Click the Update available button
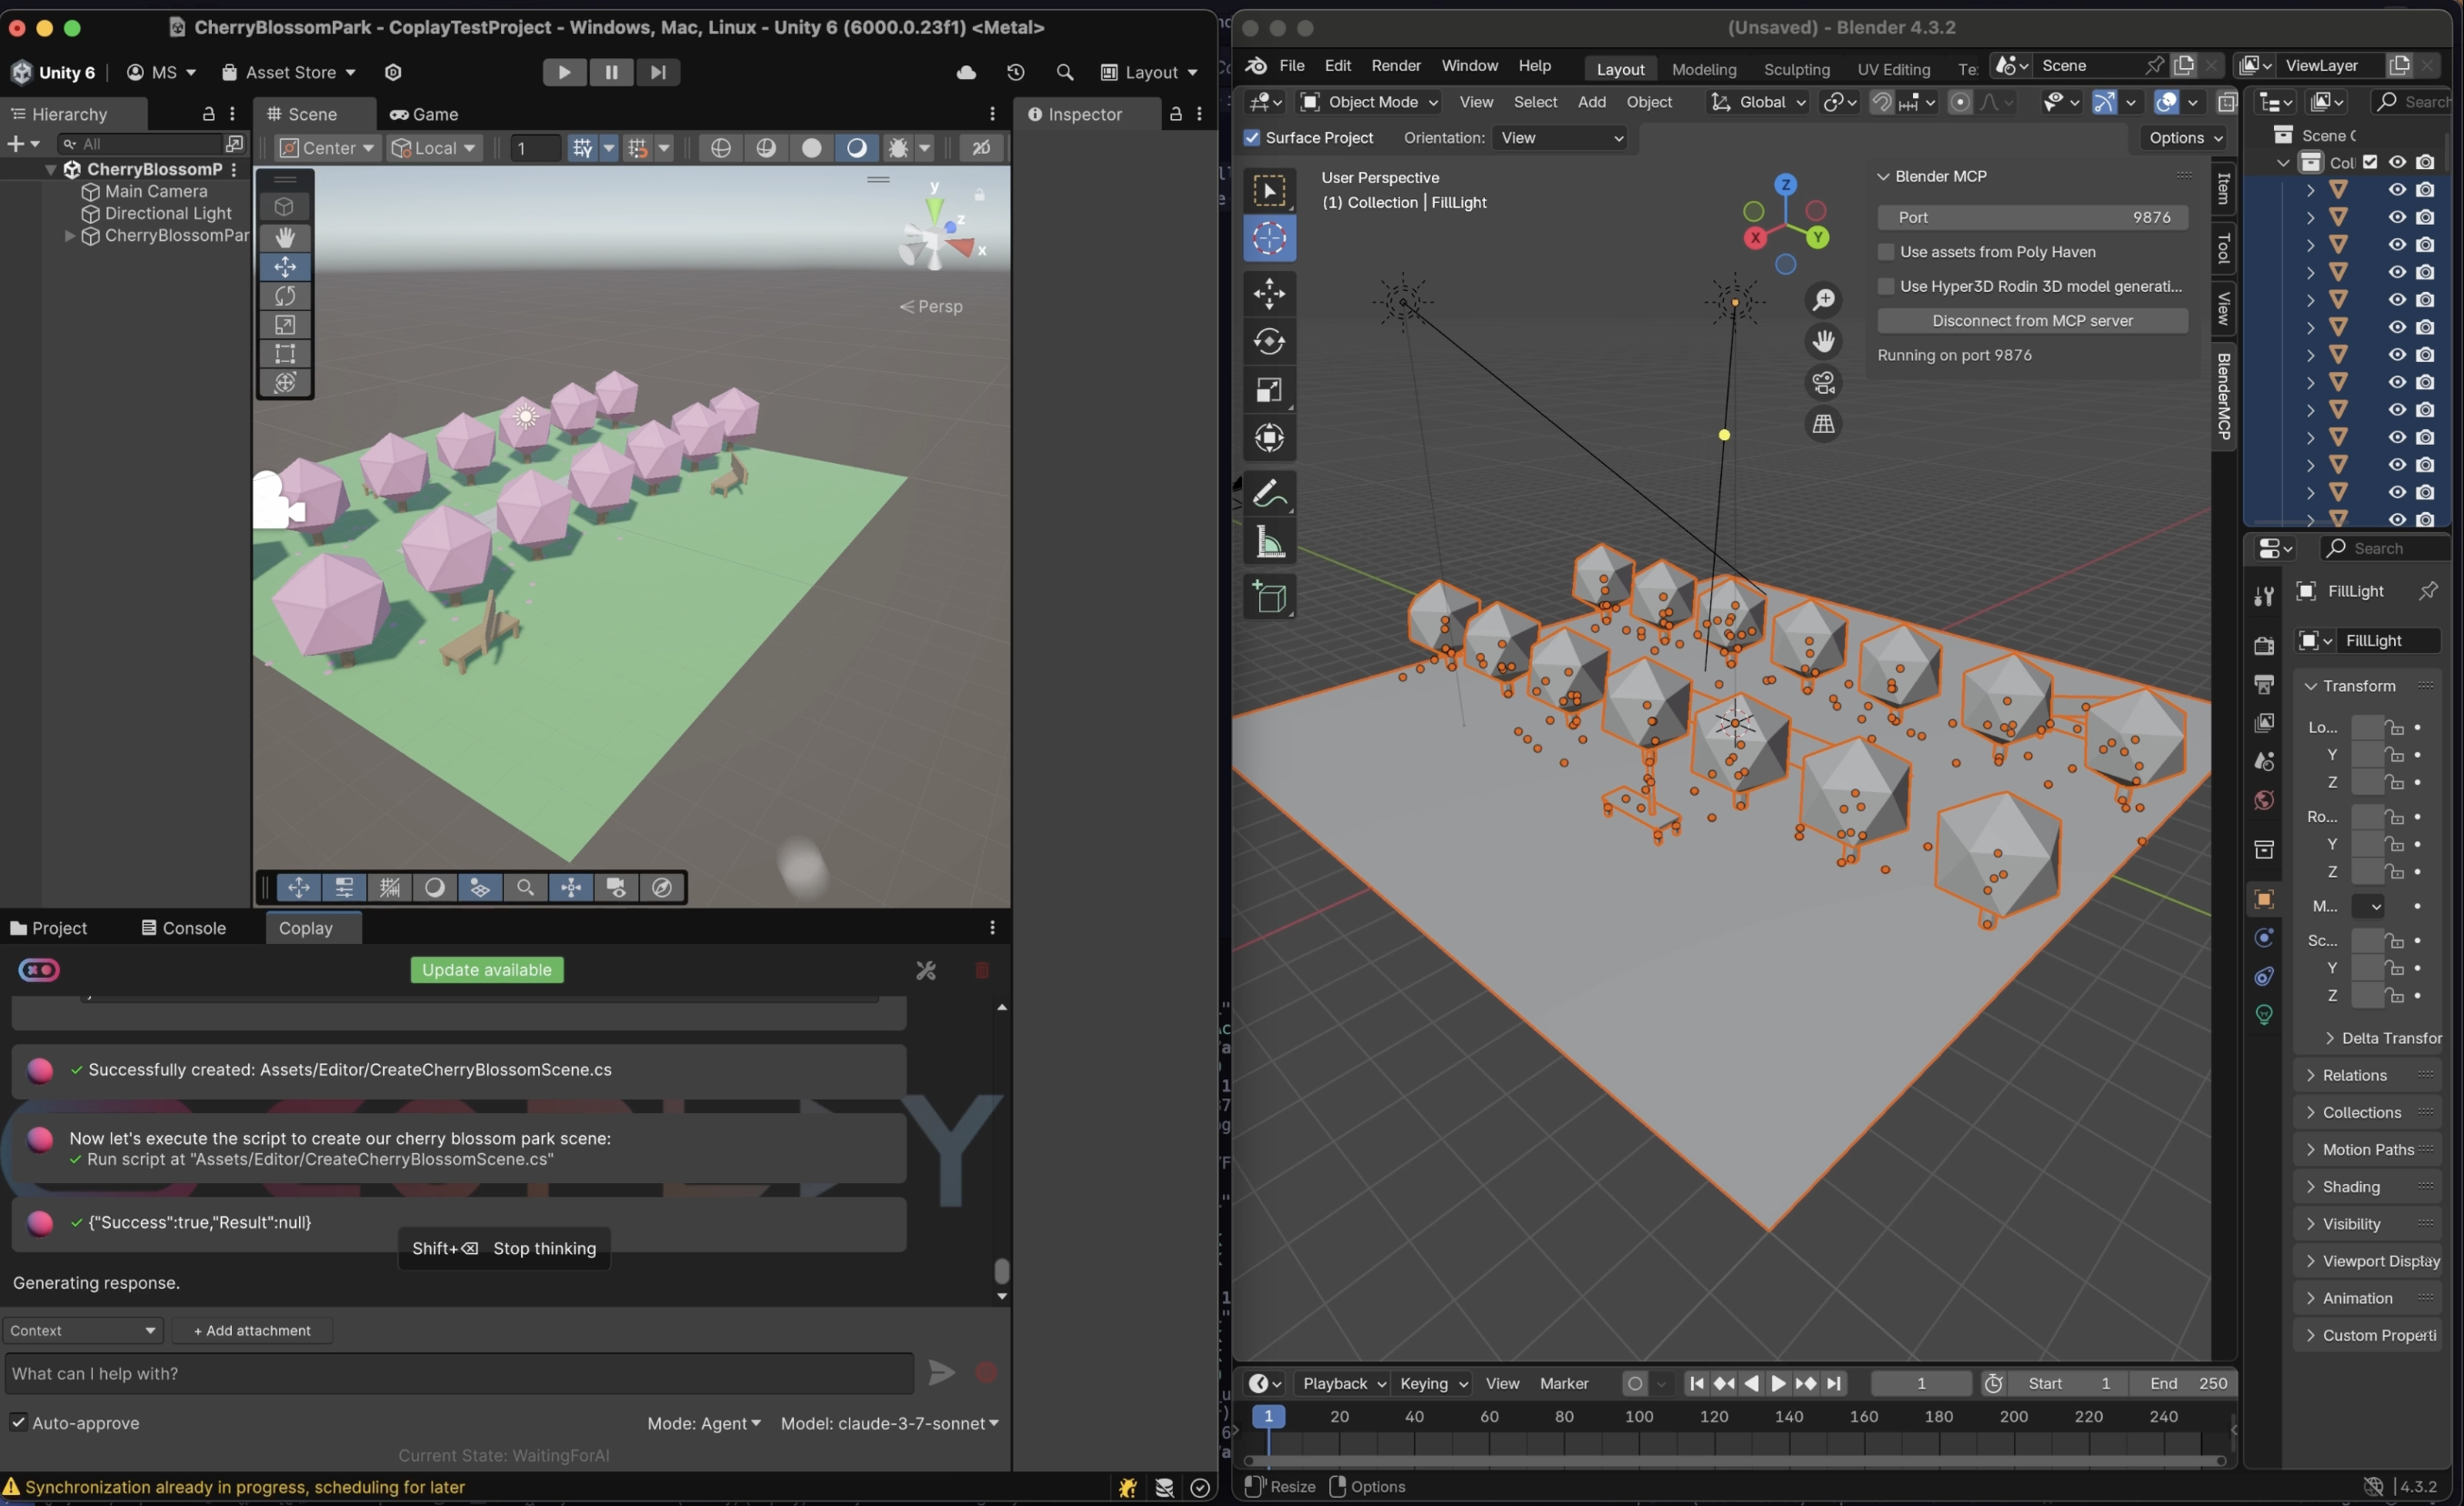 pos(487,970)
